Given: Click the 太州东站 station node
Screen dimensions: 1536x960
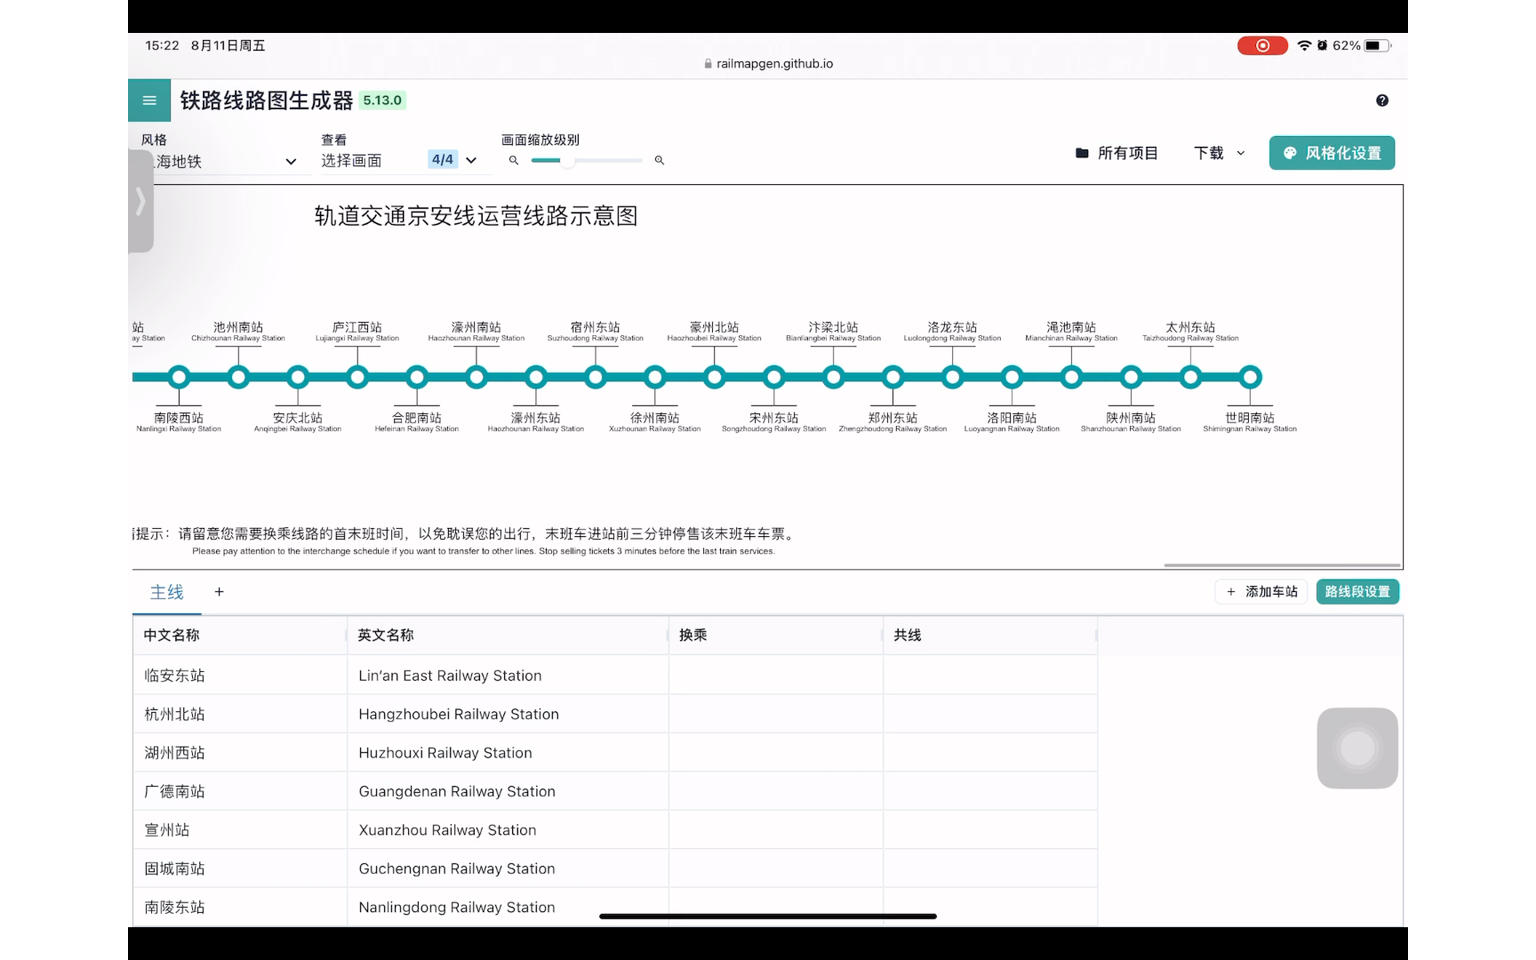Looking at the screenshot, I should 1190,377.
